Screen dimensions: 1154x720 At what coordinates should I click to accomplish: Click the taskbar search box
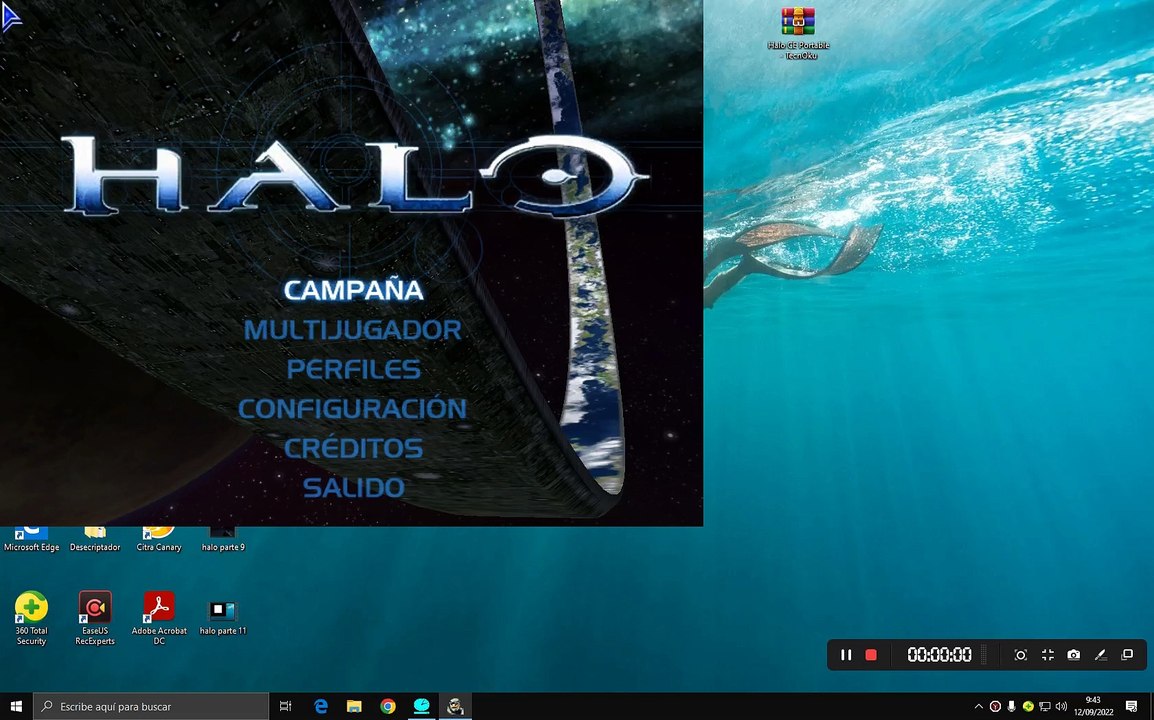point(151,706)
